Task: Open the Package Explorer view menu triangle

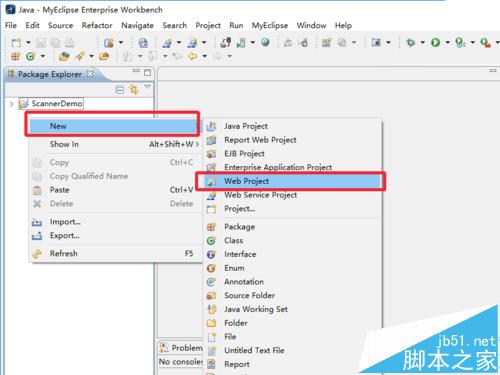Action: 147,87
